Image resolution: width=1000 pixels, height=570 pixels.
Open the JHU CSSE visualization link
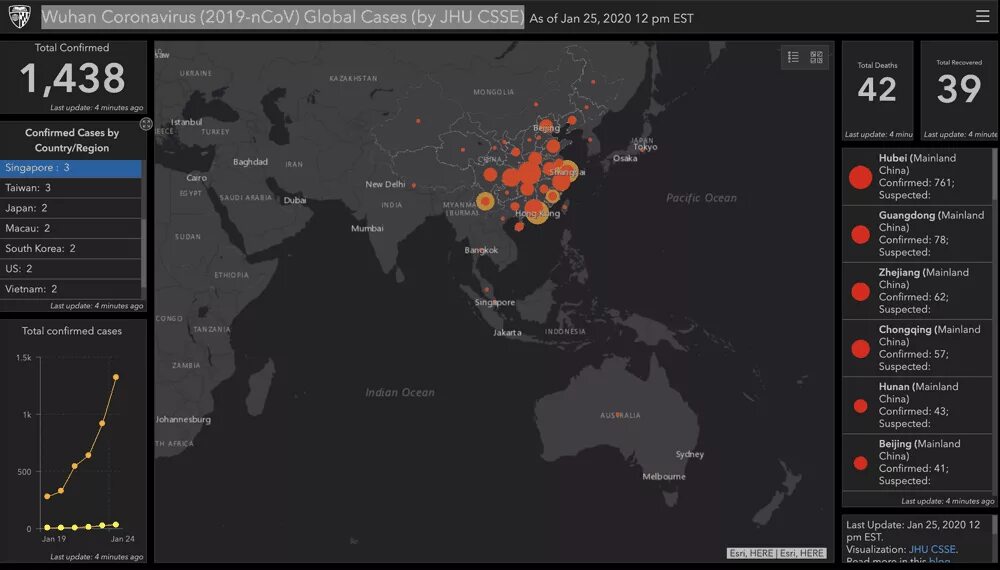pos(932,549)
